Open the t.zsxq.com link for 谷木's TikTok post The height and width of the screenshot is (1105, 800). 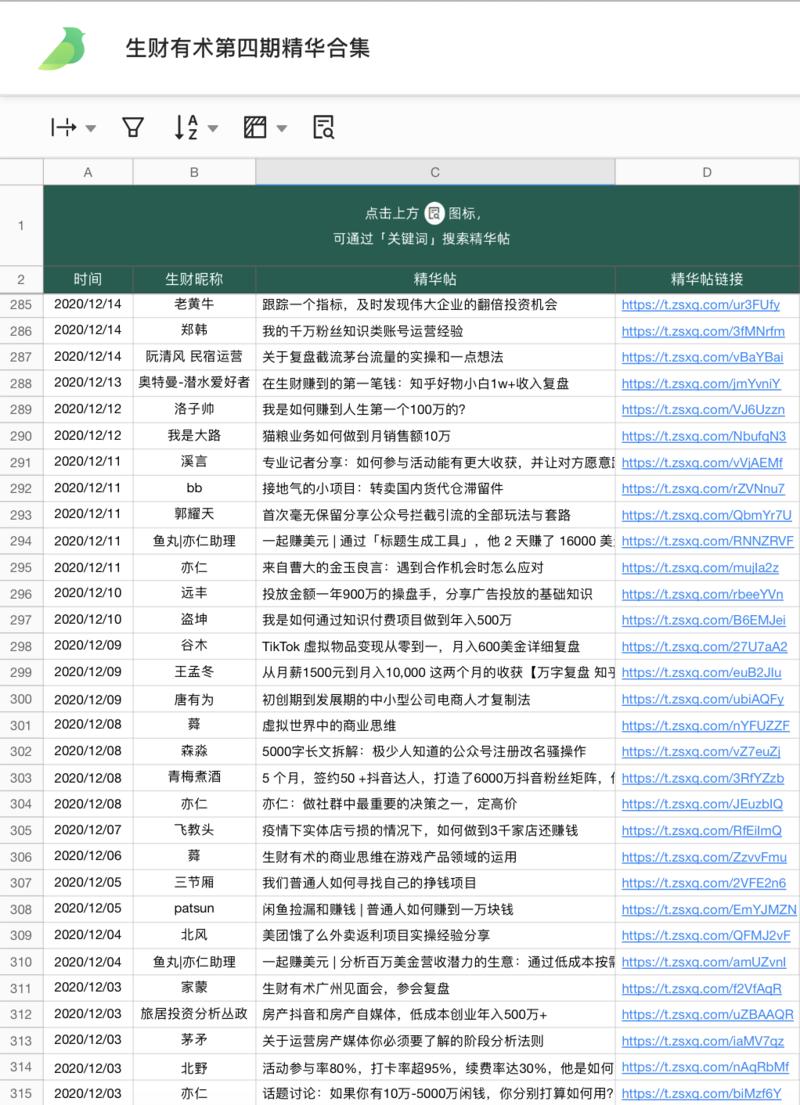pos(706,647)
